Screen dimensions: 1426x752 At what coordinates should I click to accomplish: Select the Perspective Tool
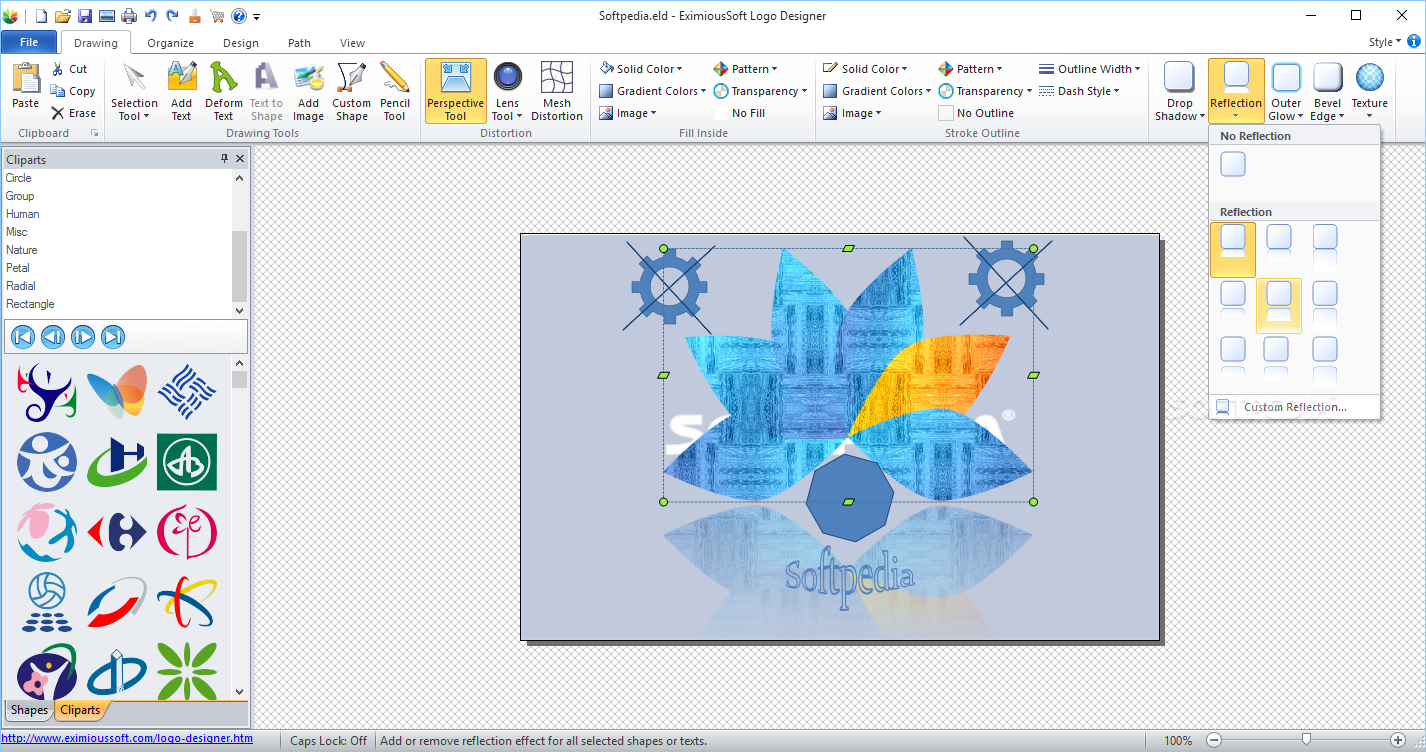(x=455, y=91)
